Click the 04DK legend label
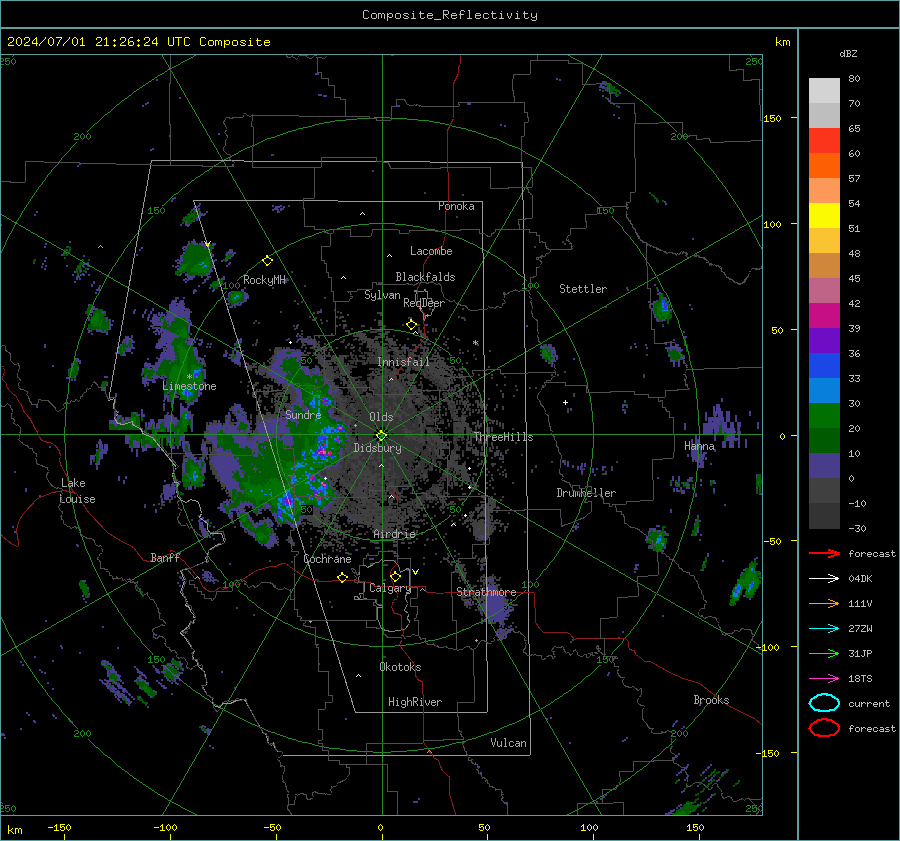The image size is (900, 841). [860, 579]
